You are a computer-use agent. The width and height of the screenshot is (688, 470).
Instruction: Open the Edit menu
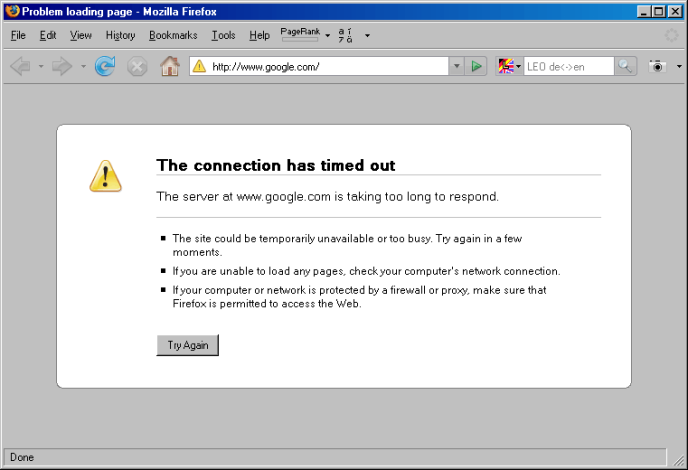[x=48, y=36]
